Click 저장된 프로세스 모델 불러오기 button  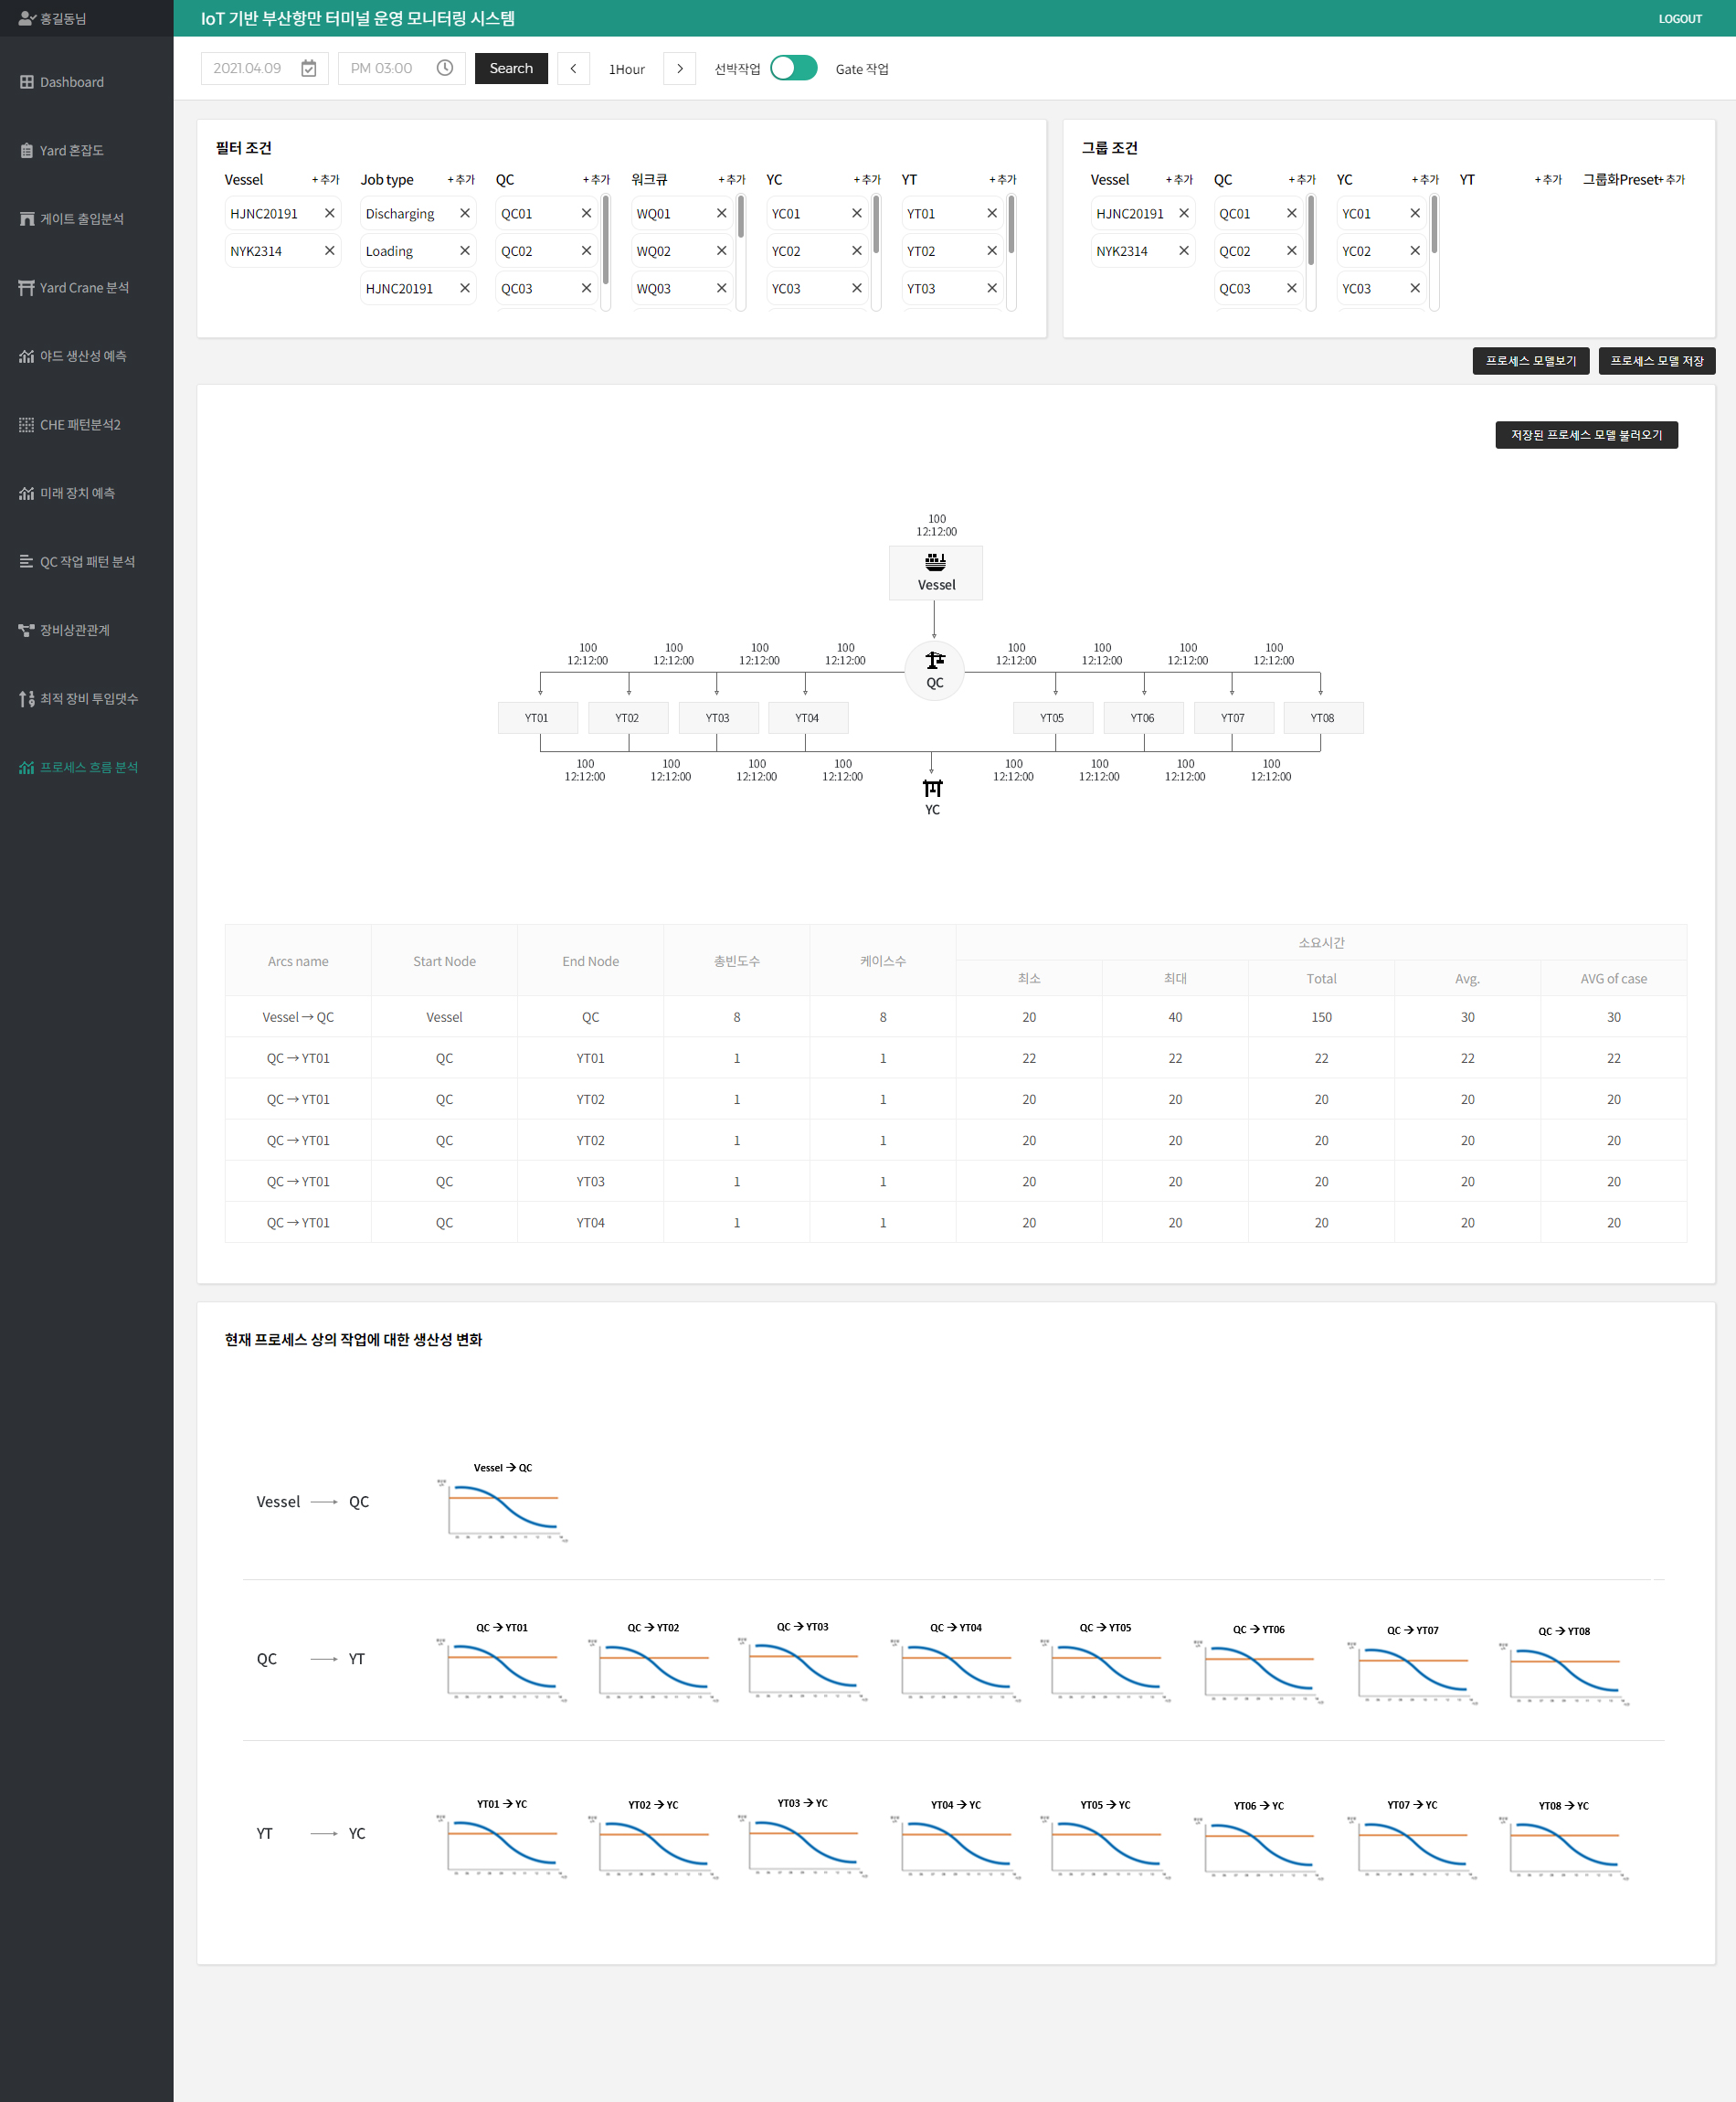(x=1585, y=435)
